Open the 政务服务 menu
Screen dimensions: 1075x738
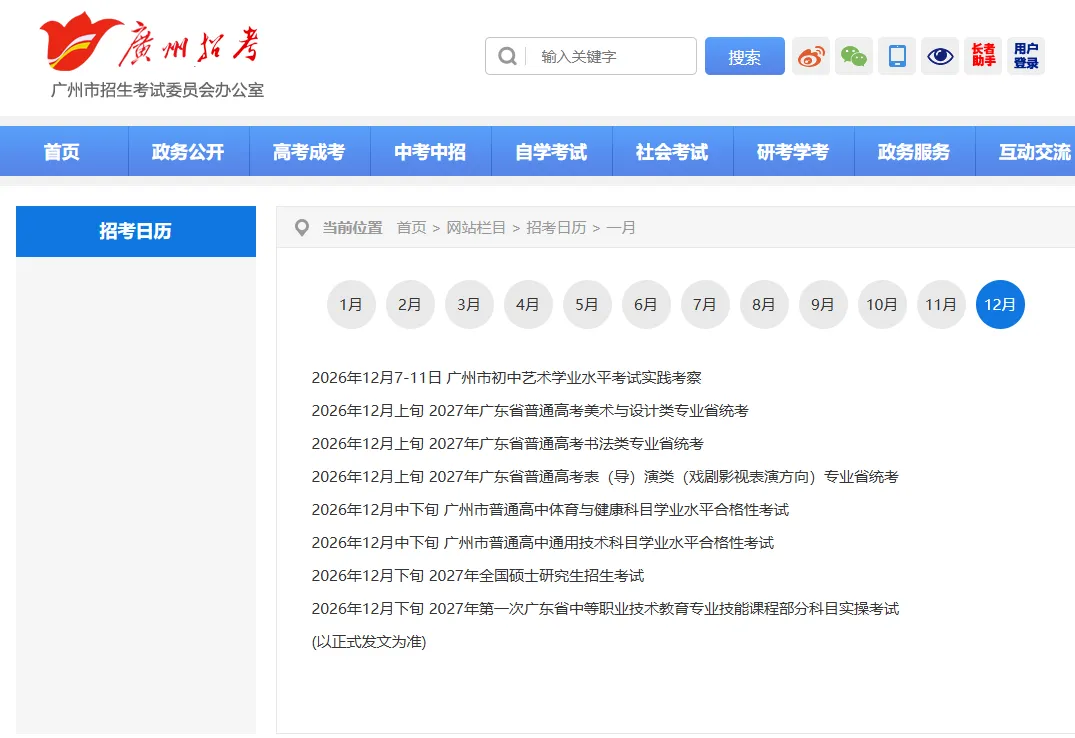point(914,151)
